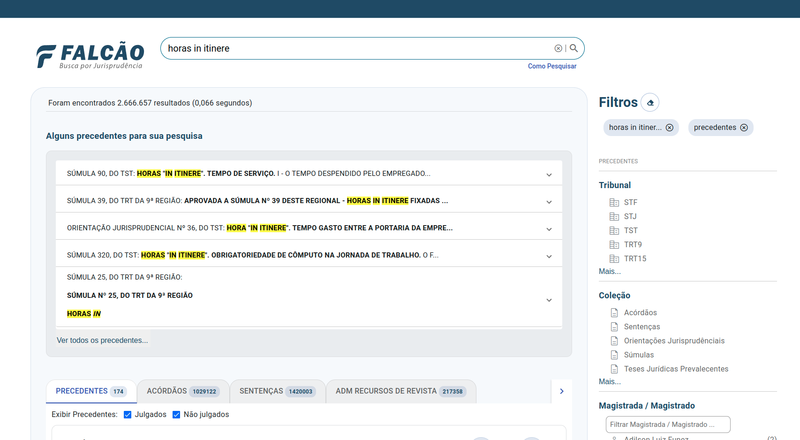Filter collection by Teses Jurídicas Prevalecentes
This screenshot has height=440, width=800.
[x=676, y=369]
